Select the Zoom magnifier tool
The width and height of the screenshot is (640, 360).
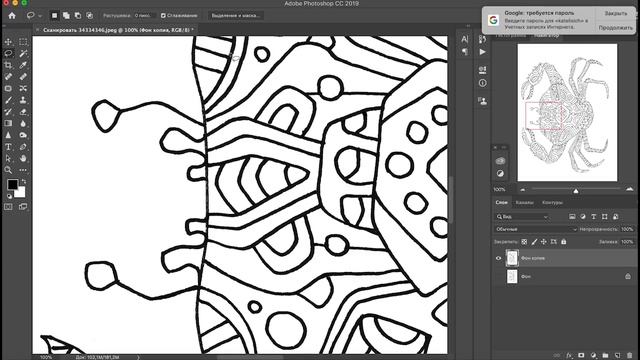tap(8, 170)
